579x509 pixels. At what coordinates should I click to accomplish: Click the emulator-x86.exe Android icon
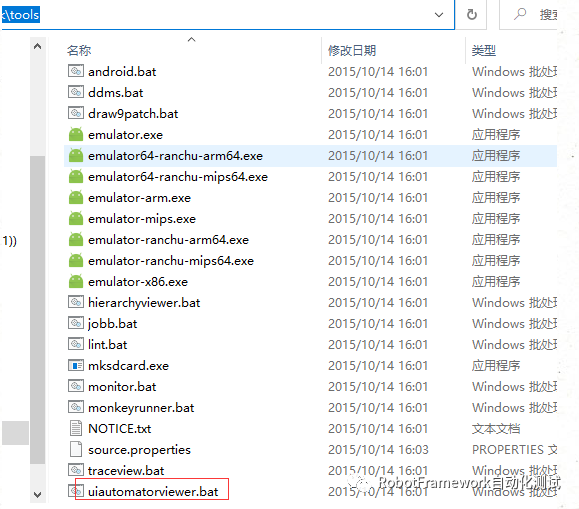click(76, 282)
